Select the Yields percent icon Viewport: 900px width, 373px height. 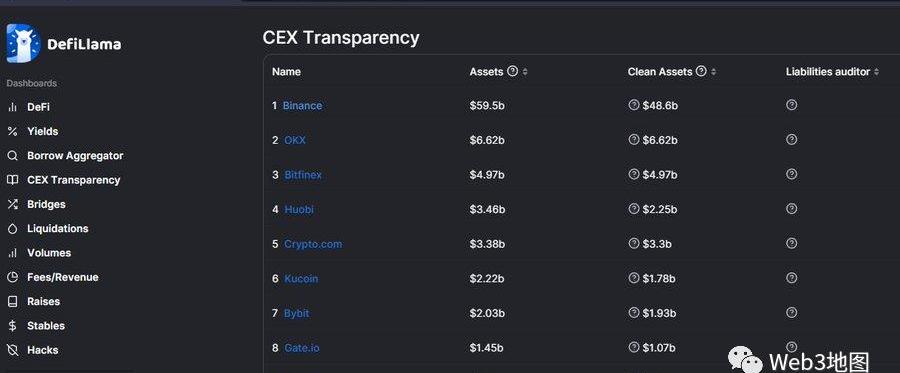(x=13, y=131)
